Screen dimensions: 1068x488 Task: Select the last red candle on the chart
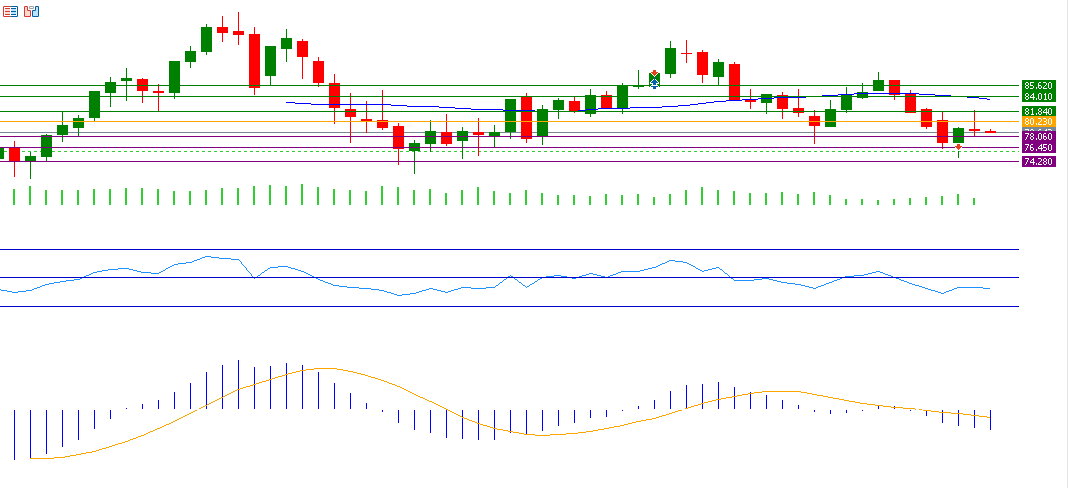click(x=990, y=131)
